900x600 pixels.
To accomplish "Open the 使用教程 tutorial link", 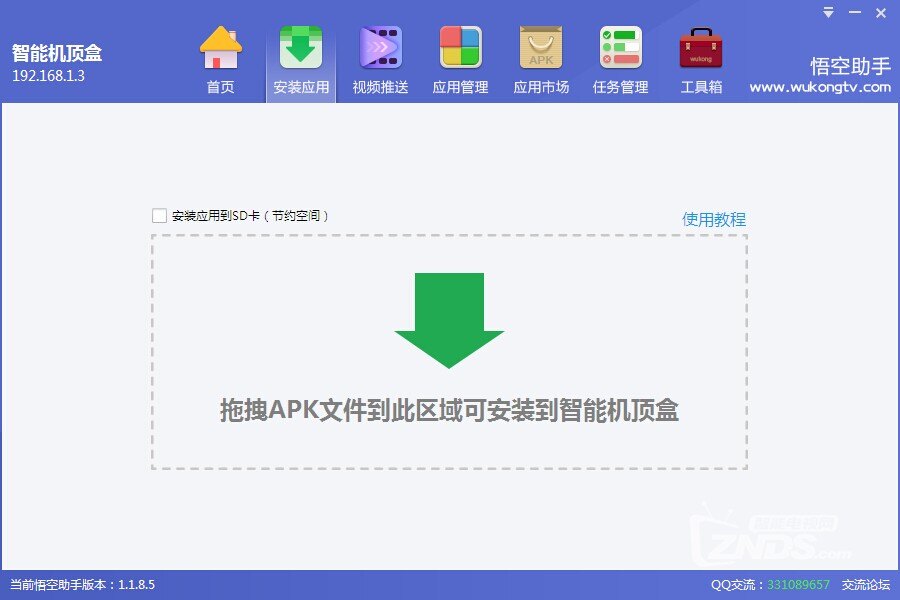I will [714, 219].
